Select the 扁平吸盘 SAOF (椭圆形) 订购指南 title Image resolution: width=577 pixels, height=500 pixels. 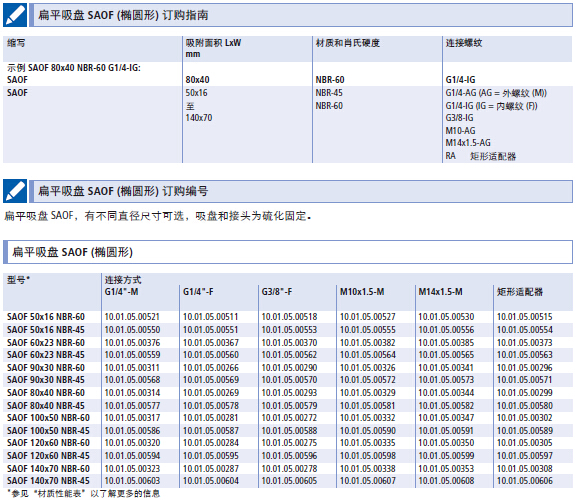123,15
